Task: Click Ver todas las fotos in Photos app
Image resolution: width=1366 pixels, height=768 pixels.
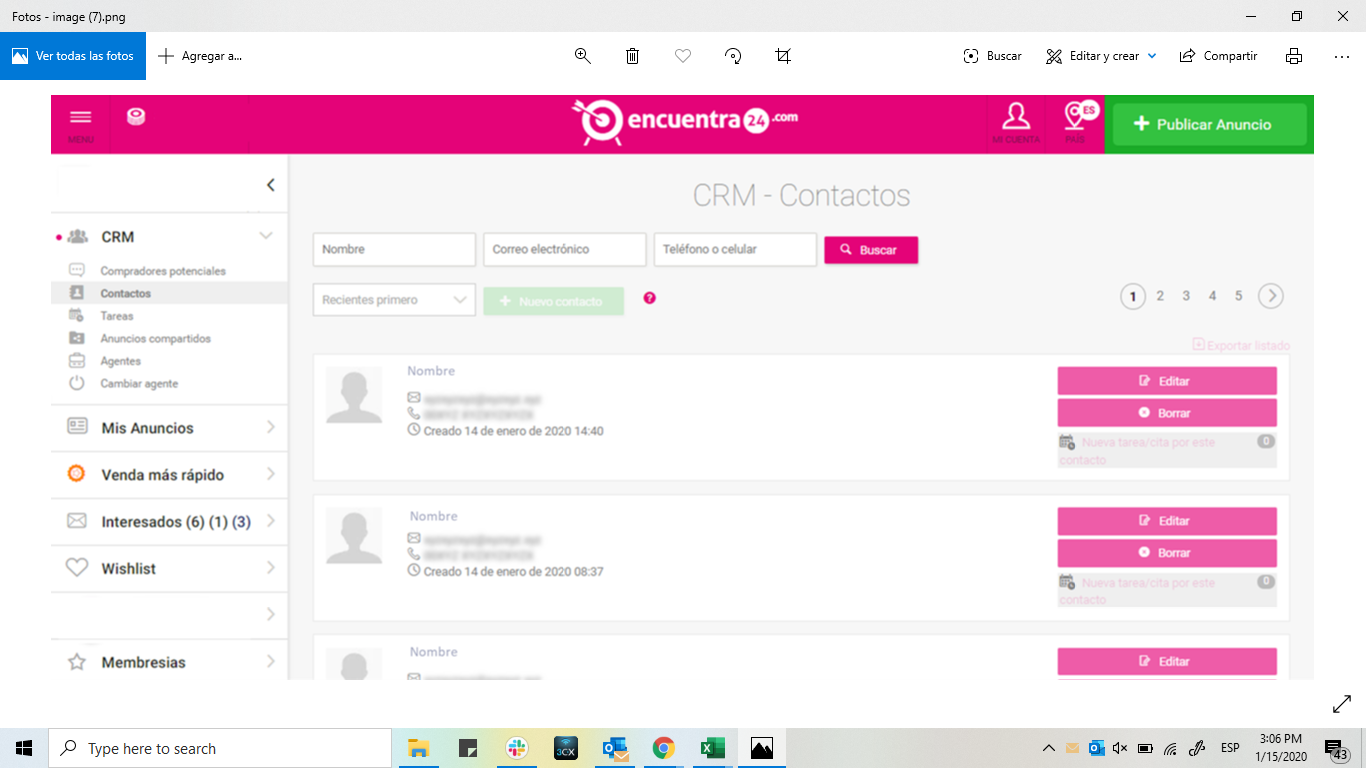Action: [73, 56]
